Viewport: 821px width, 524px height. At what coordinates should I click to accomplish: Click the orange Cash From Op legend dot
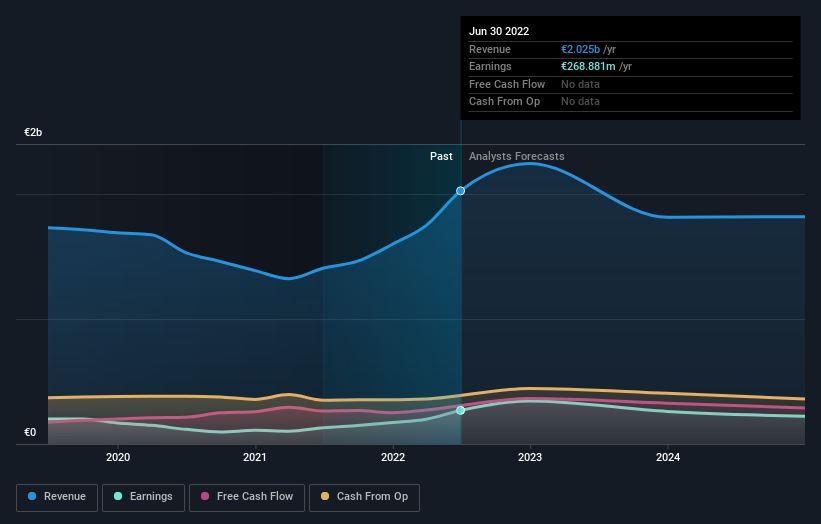click(x=325, y=496)
